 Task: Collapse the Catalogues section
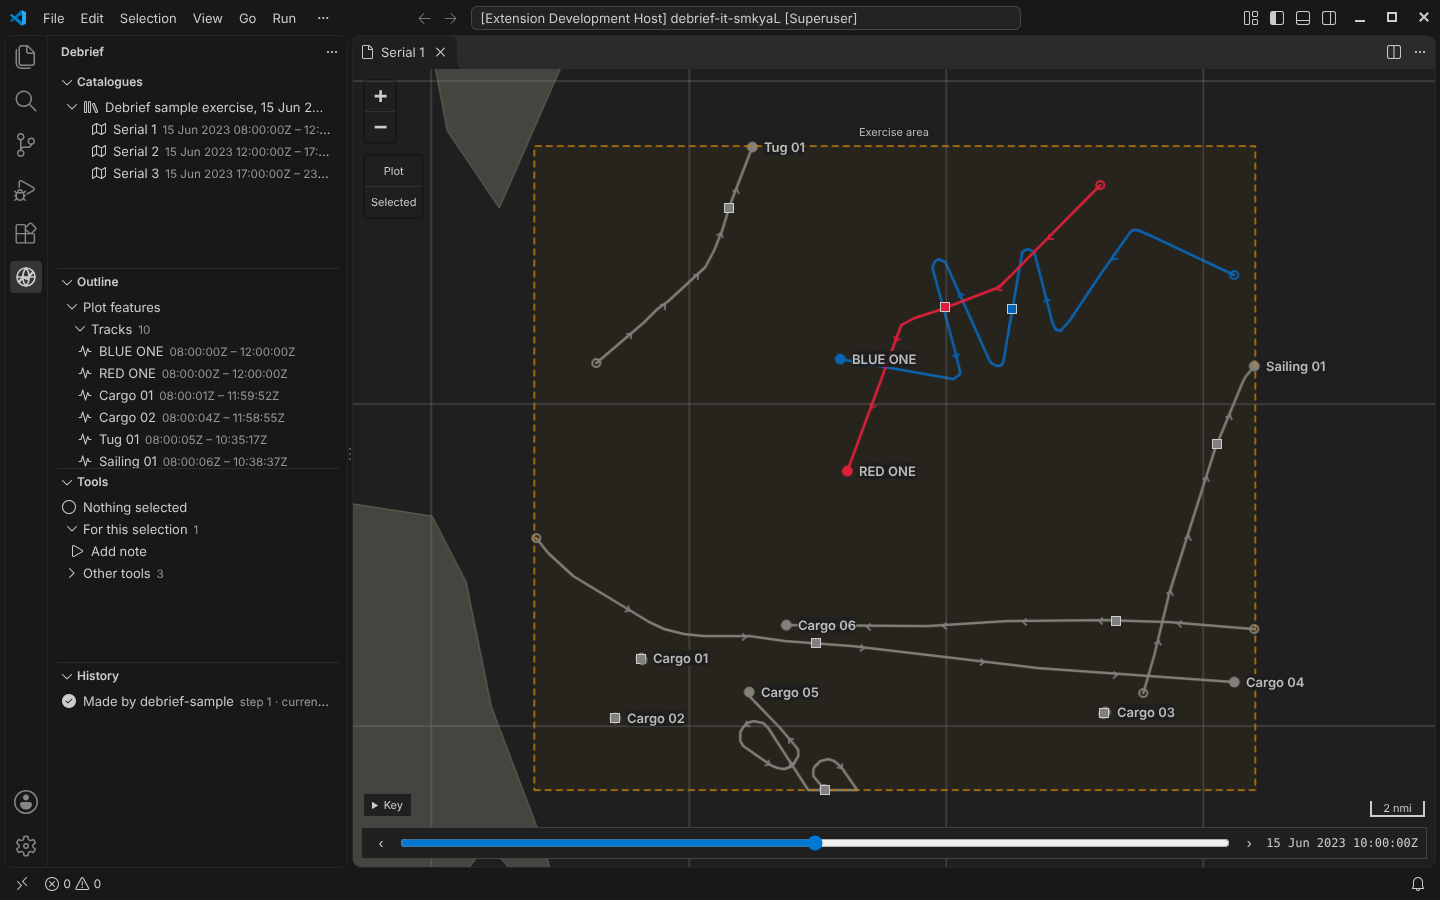point(67,82)
